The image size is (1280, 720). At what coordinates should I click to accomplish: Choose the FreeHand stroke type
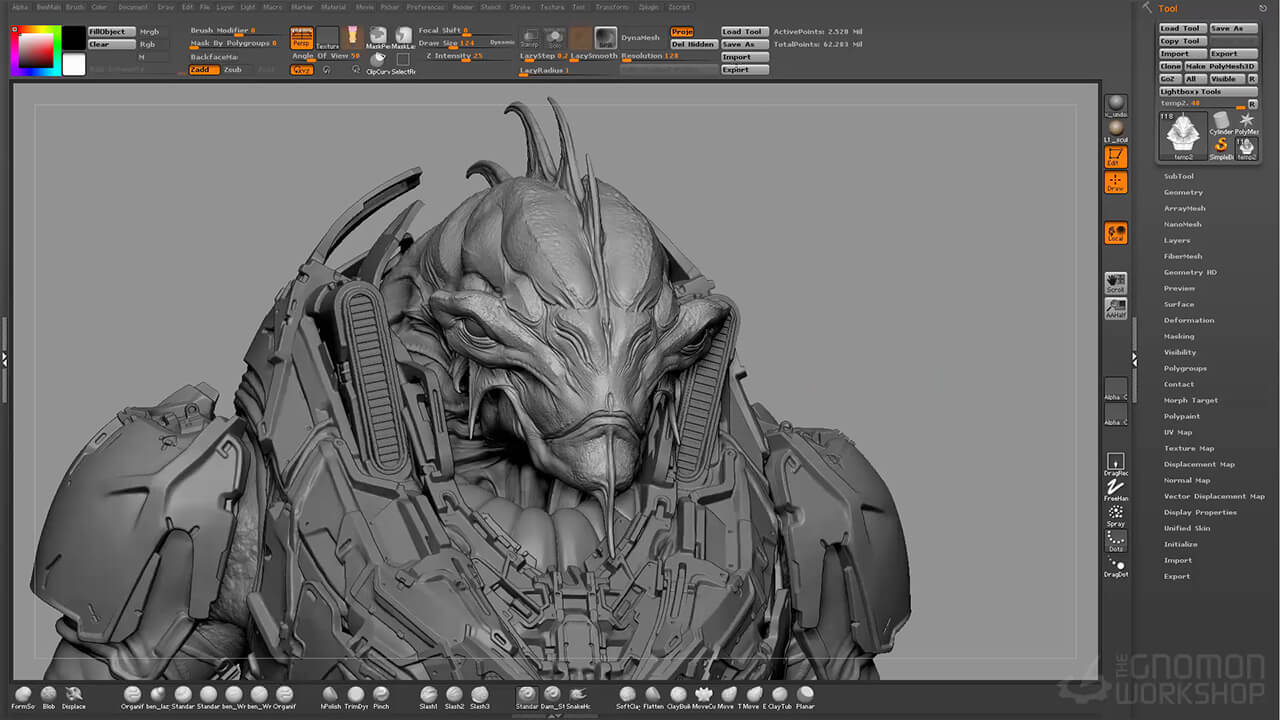[1115, 490]
